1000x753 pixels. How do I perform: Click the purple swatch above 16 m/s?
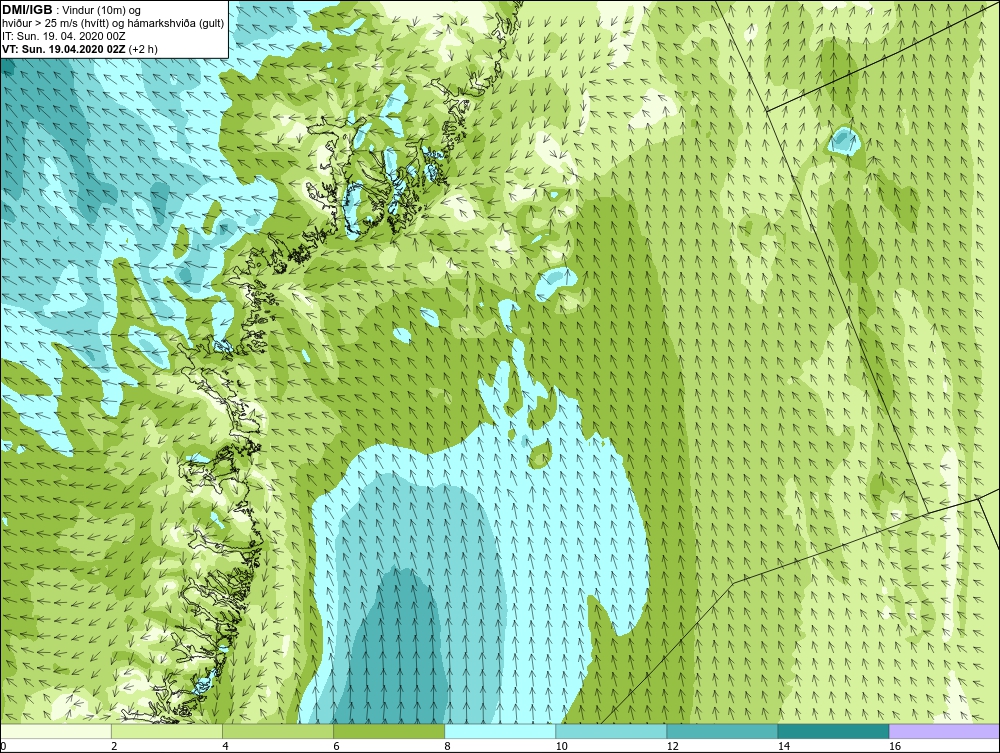click(944, 731)
